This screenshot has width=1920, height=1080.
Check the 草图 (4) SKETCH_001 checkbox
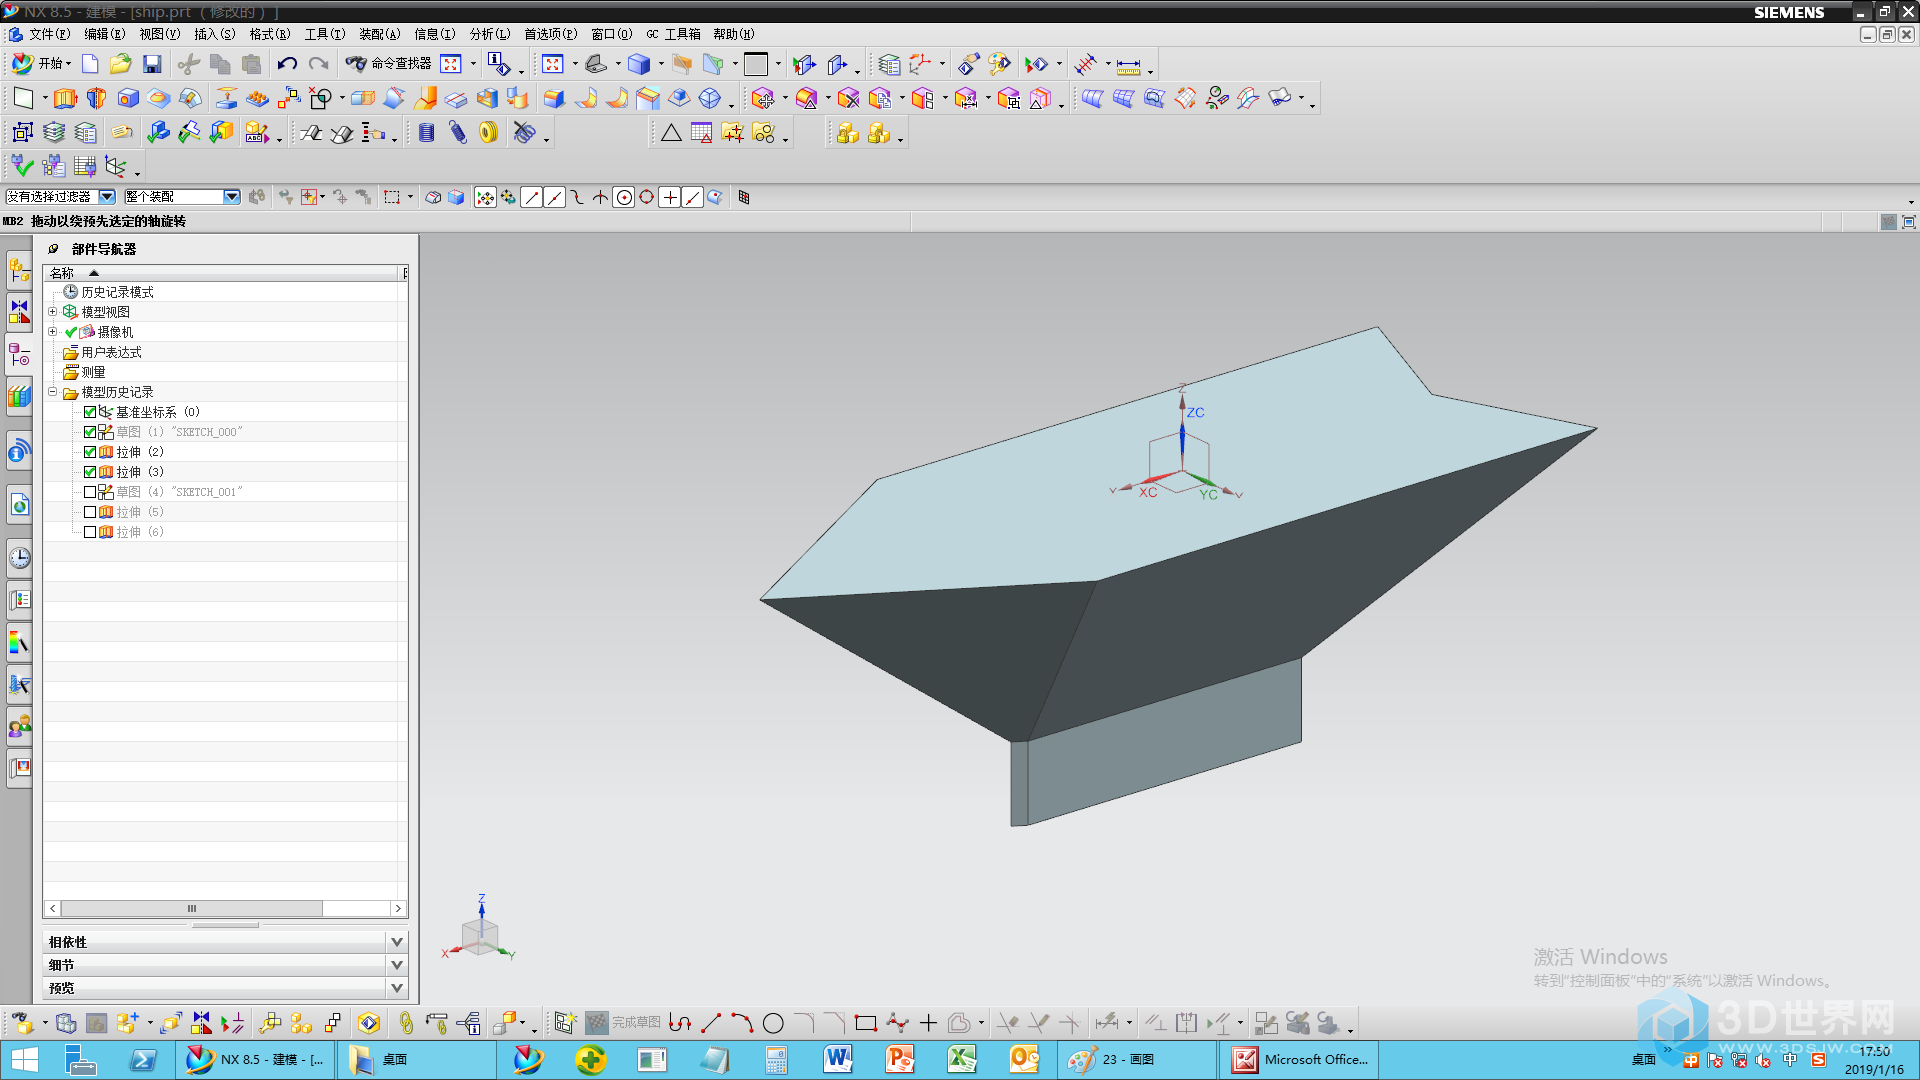click(90, 492)
